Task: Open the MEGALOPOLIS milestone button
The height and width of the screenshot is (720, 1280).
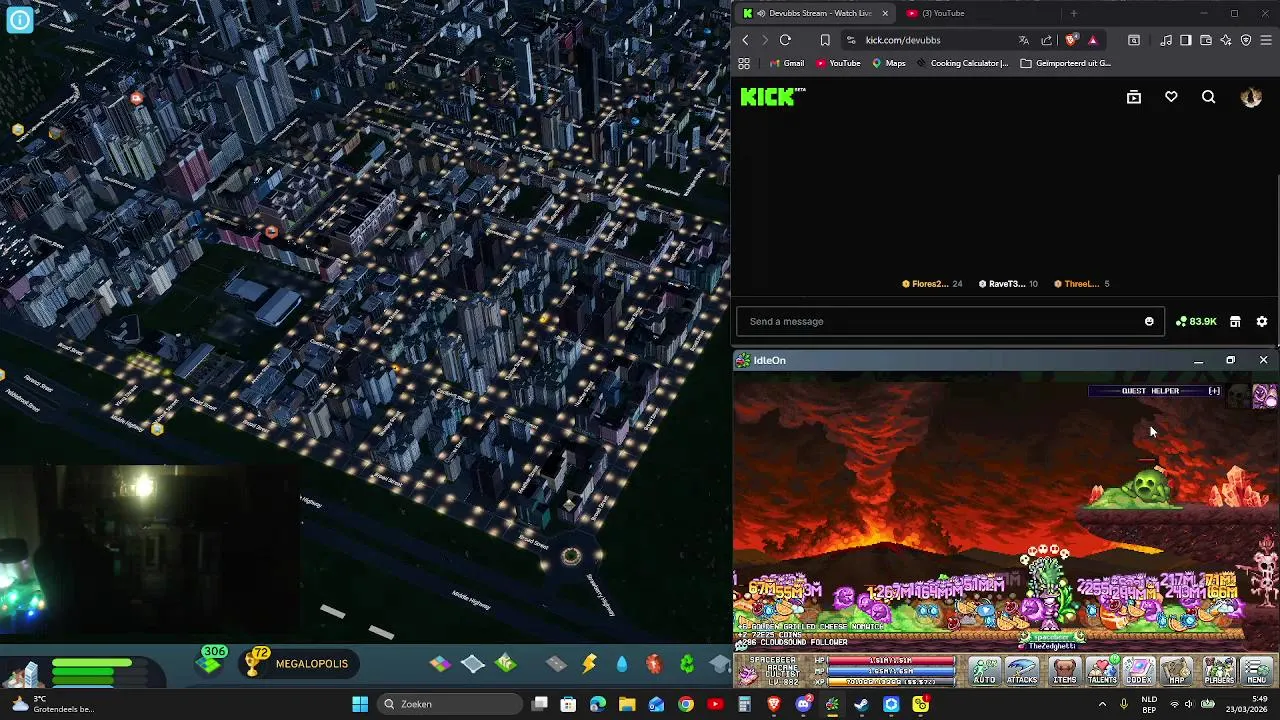Action: 300,663
